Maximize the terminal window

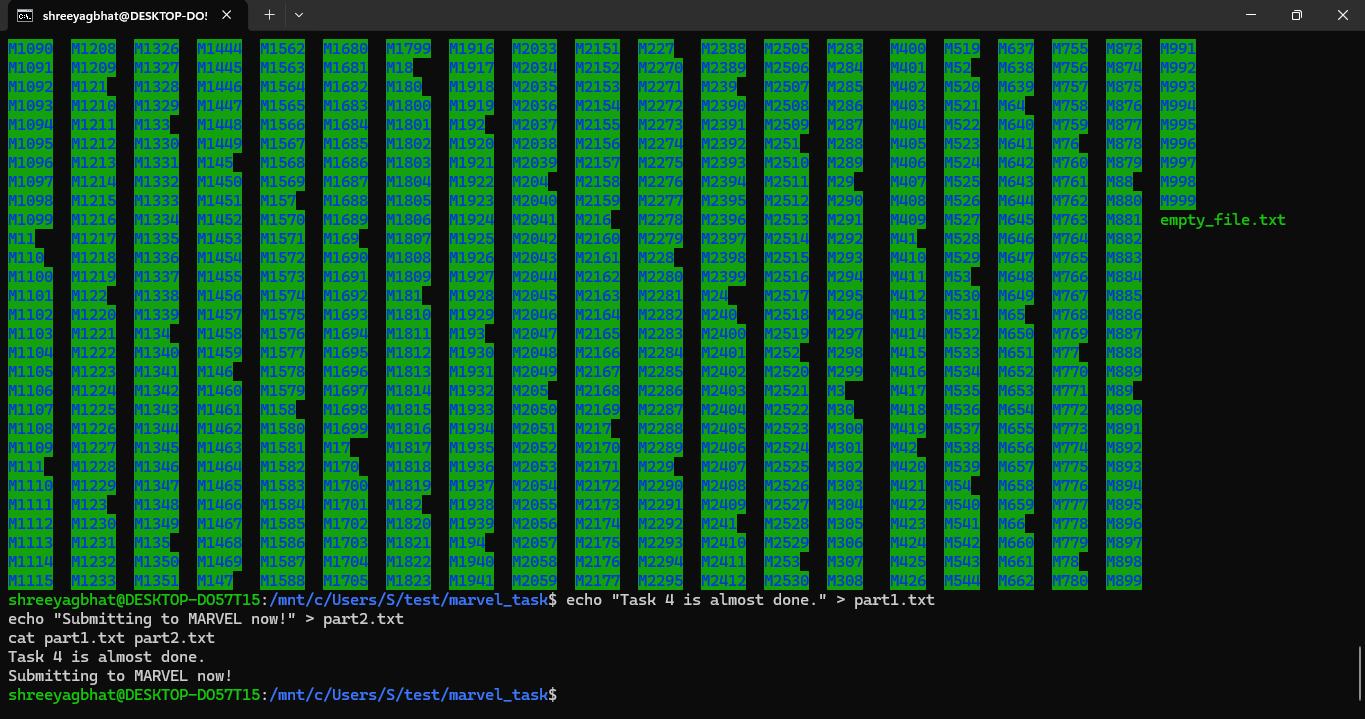(x=1296, y=15)
